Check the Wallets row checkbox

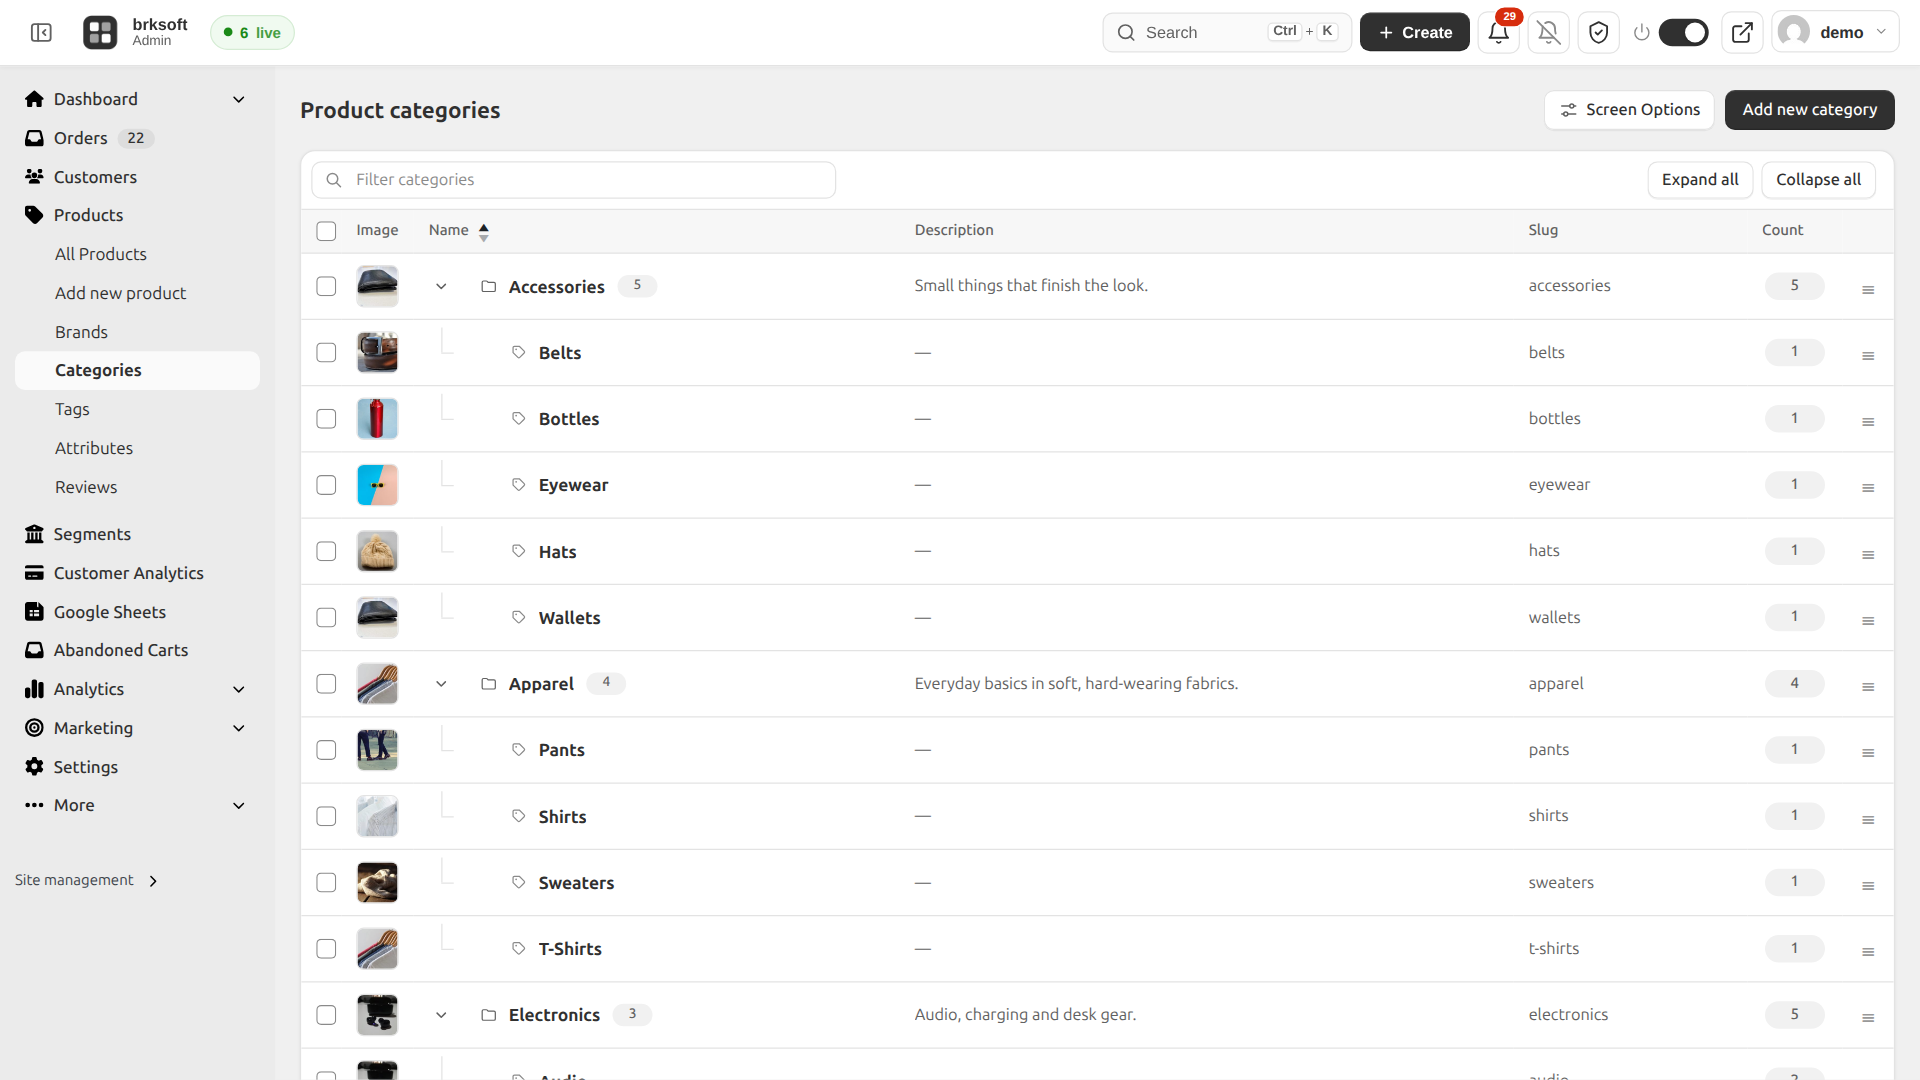(x=326, y=617)
